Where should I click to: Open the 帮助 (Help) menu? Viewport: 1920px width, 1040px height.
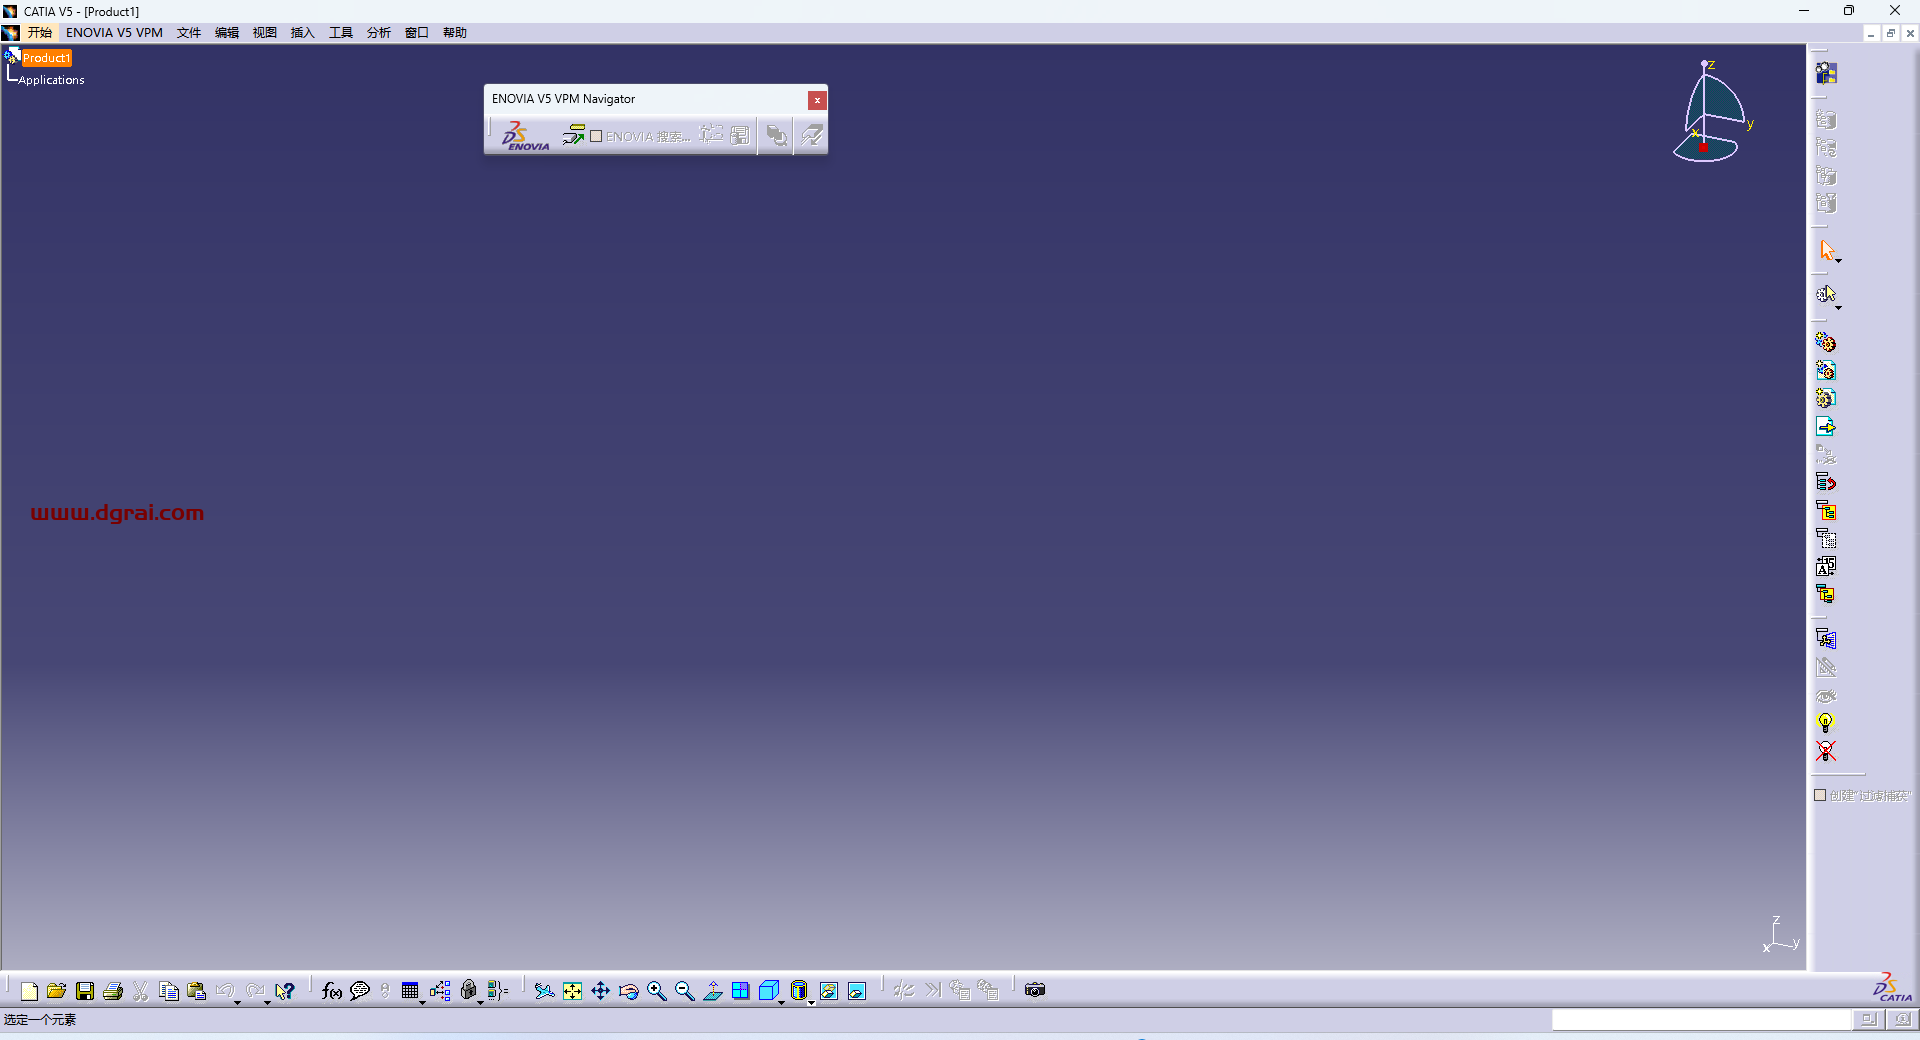click(455, 33)
